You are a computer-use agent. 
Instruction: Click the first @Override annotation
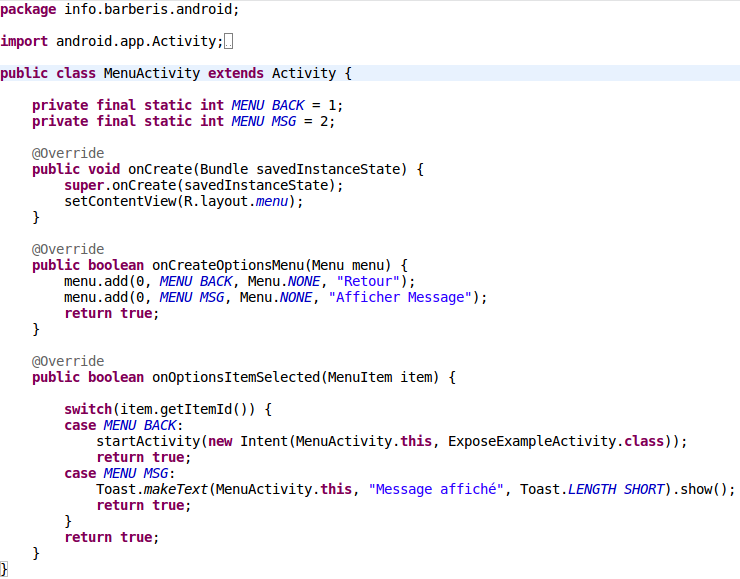(x=67, y=153)
